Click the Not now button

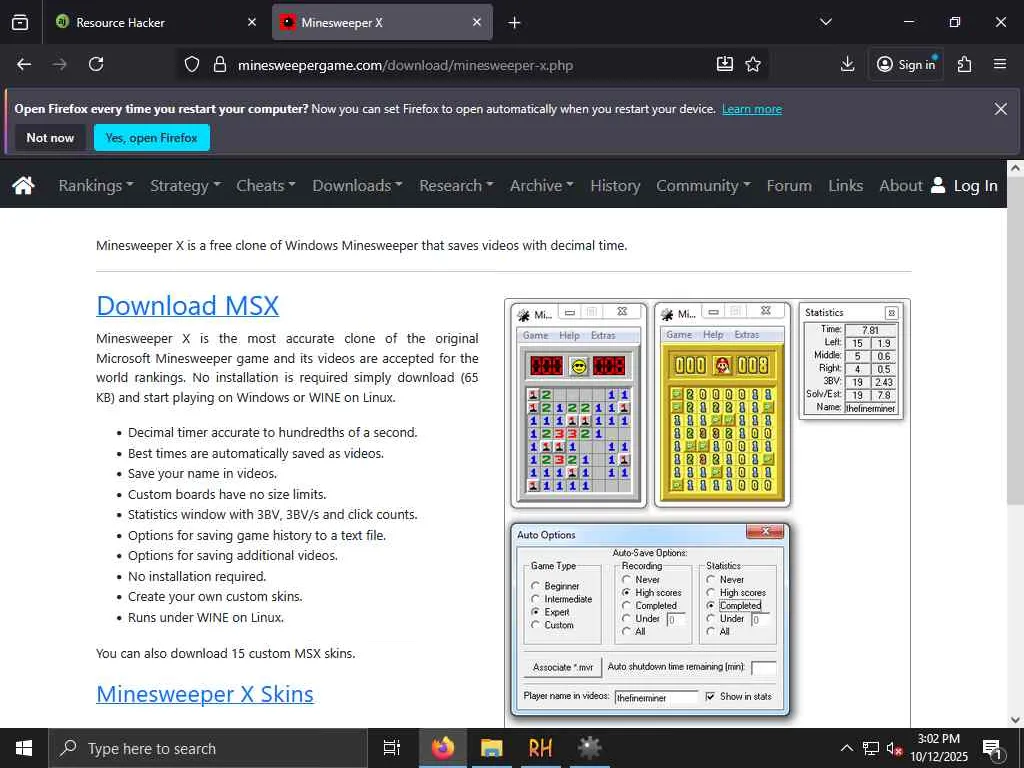coord(50,138)
